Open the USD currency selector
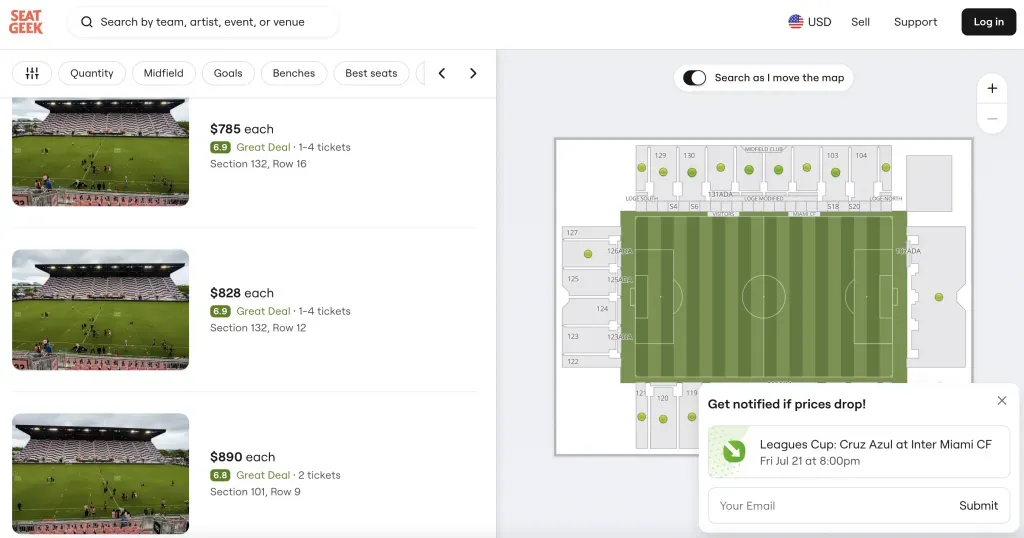This screenshot has height=538, width=1024. (x=809, y=22)
